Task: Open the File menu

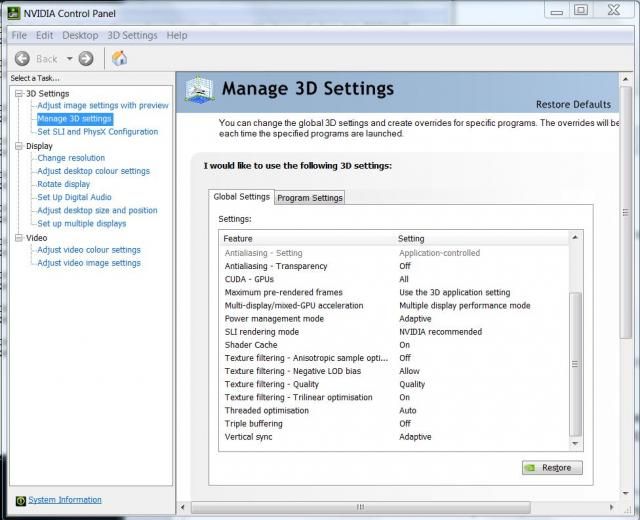Action: (19, 36)
